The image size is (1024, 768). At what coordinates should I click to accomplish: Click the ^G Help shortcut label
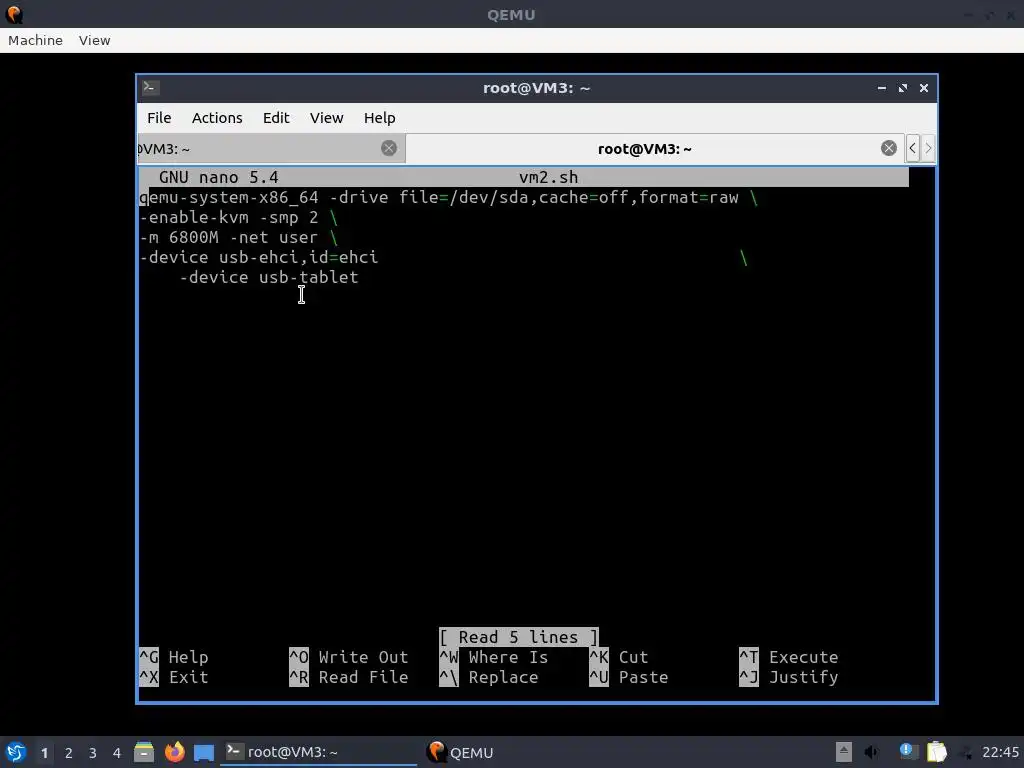click(x=174, y=657)
